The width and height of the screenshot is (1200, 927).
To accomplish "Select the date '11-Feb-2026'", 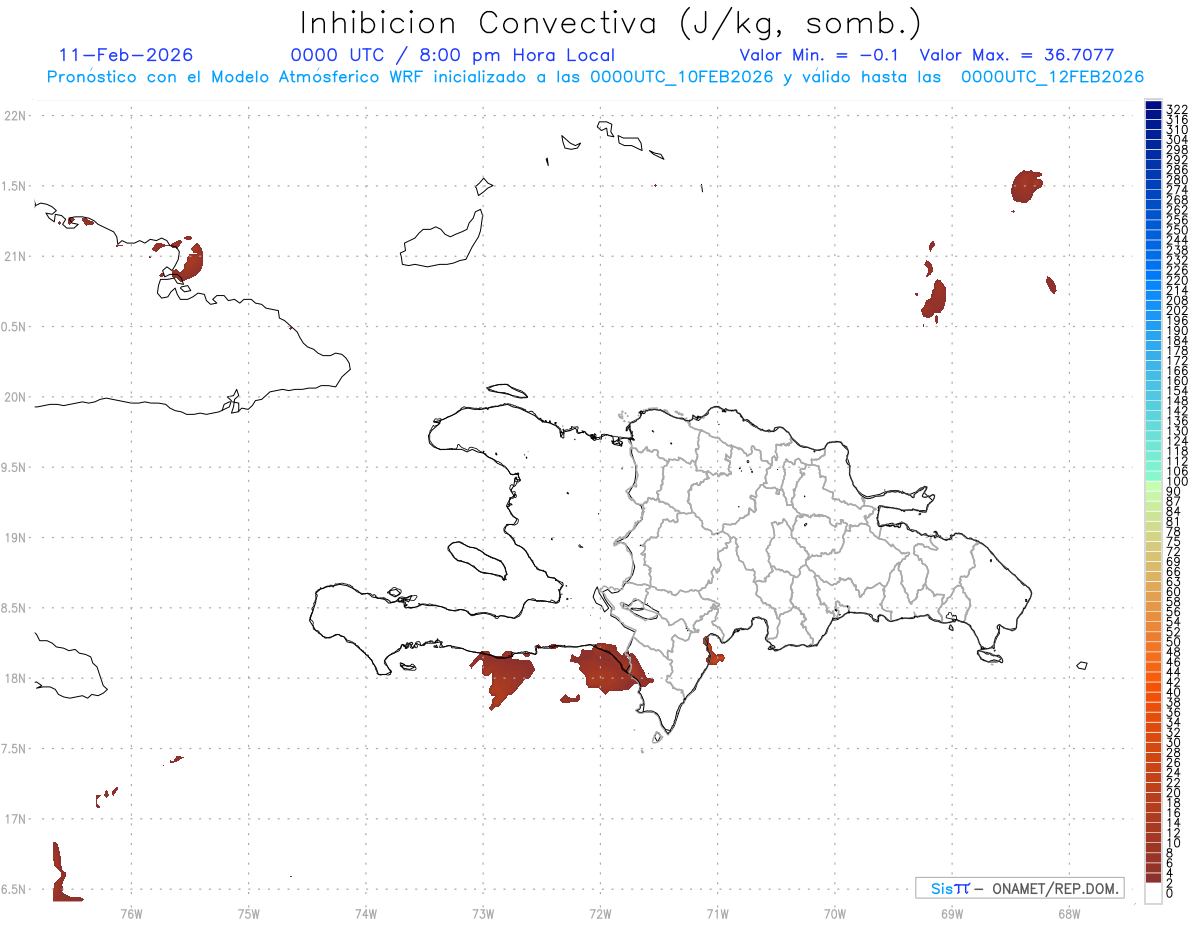I will 126,55.
